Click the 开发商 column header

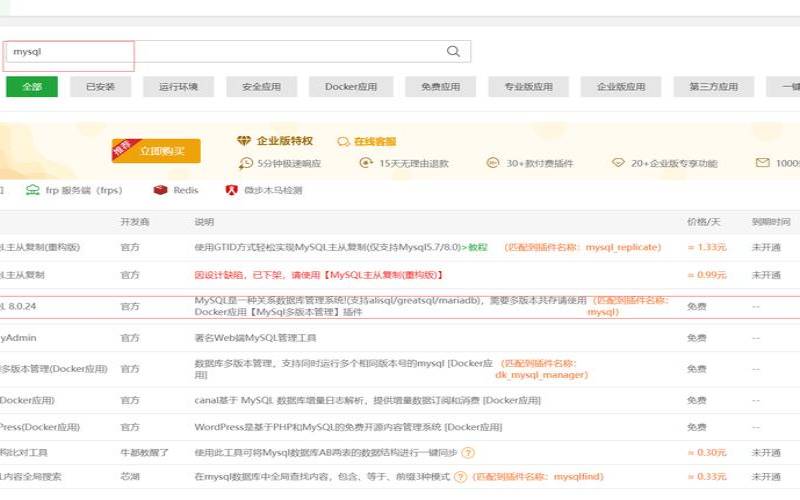pyautogui.click(x=135, y=222)
